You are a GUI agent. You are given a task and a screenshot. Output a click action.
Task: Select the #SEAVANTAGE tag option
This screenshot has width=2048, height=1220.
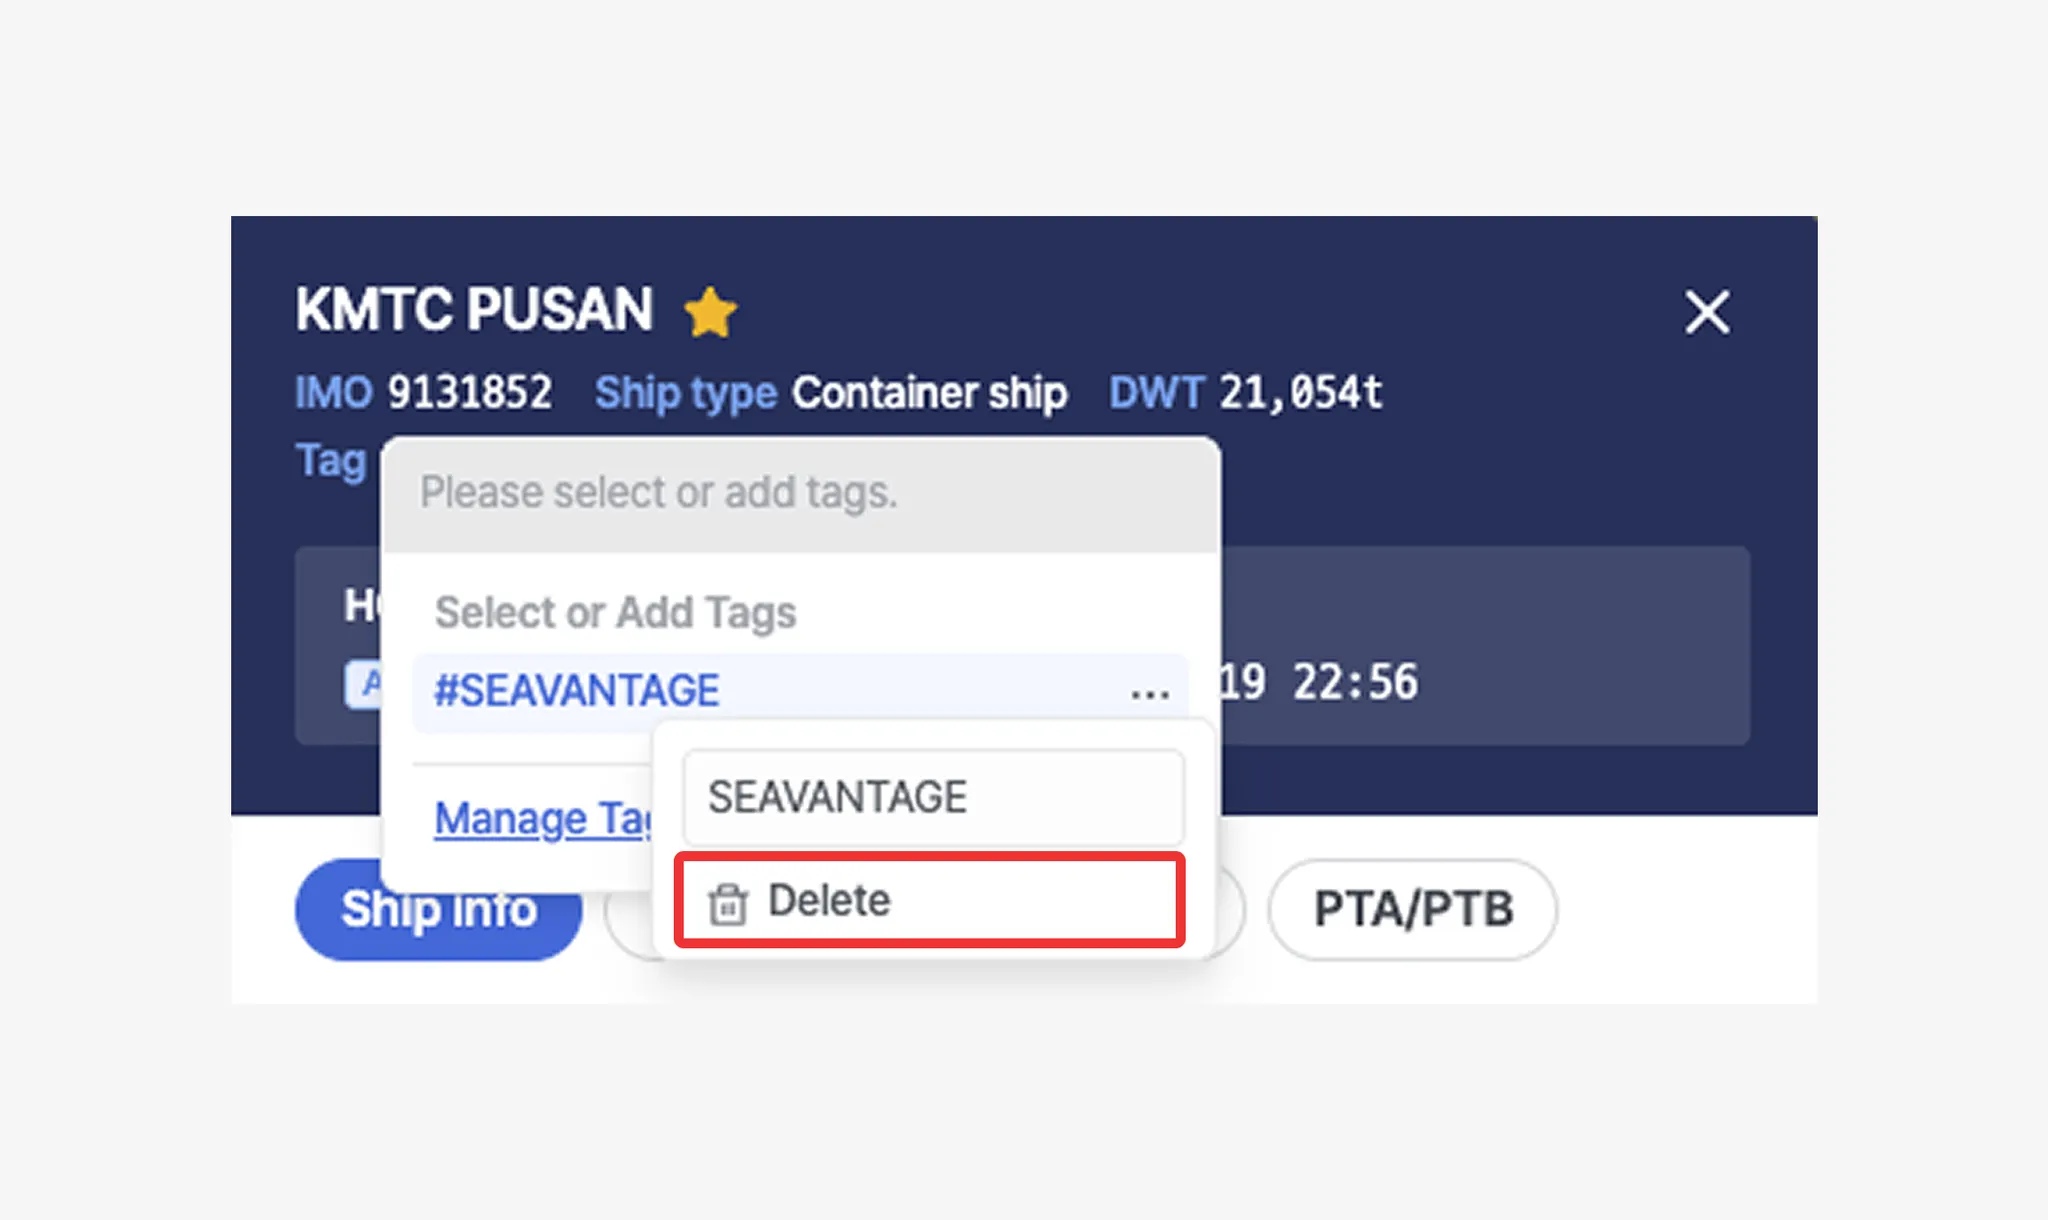pyautogui.click(x=577, y=691)
